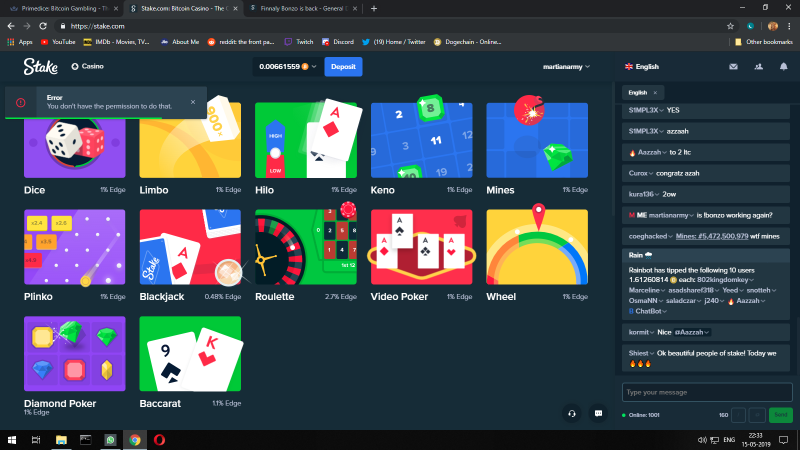Screen dimensions: 800x450
Task: Open the Dice game thumbnail
Action: coord(74,140)
